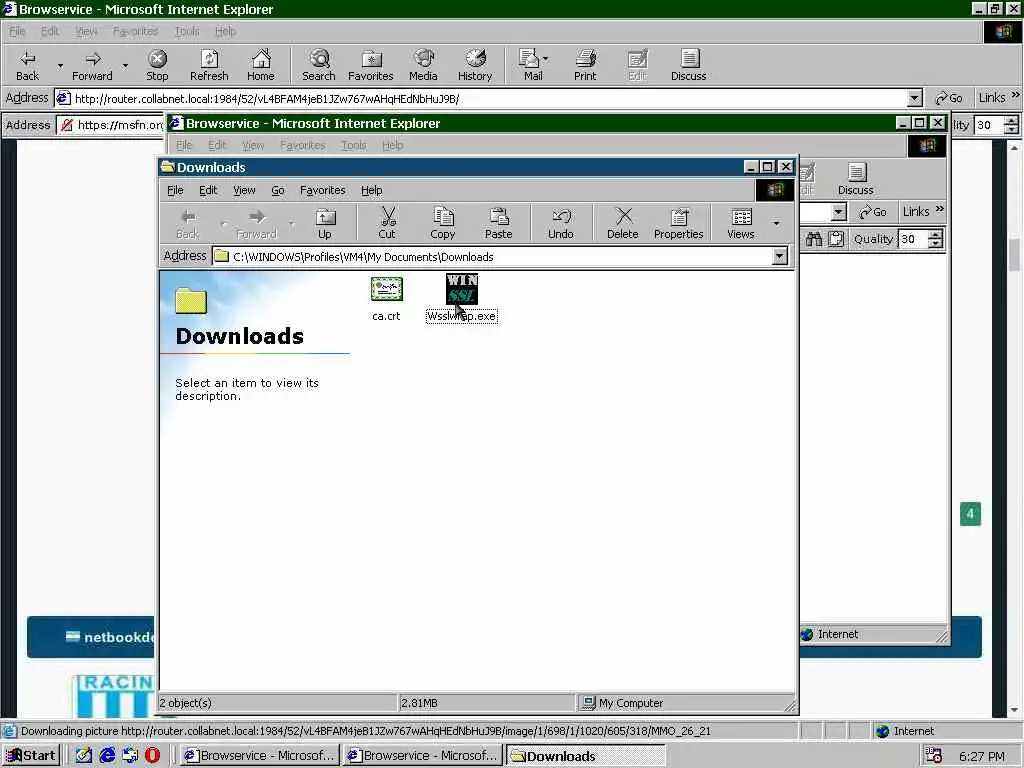Launch Internet Explorer from the quick launch bar

107,756
